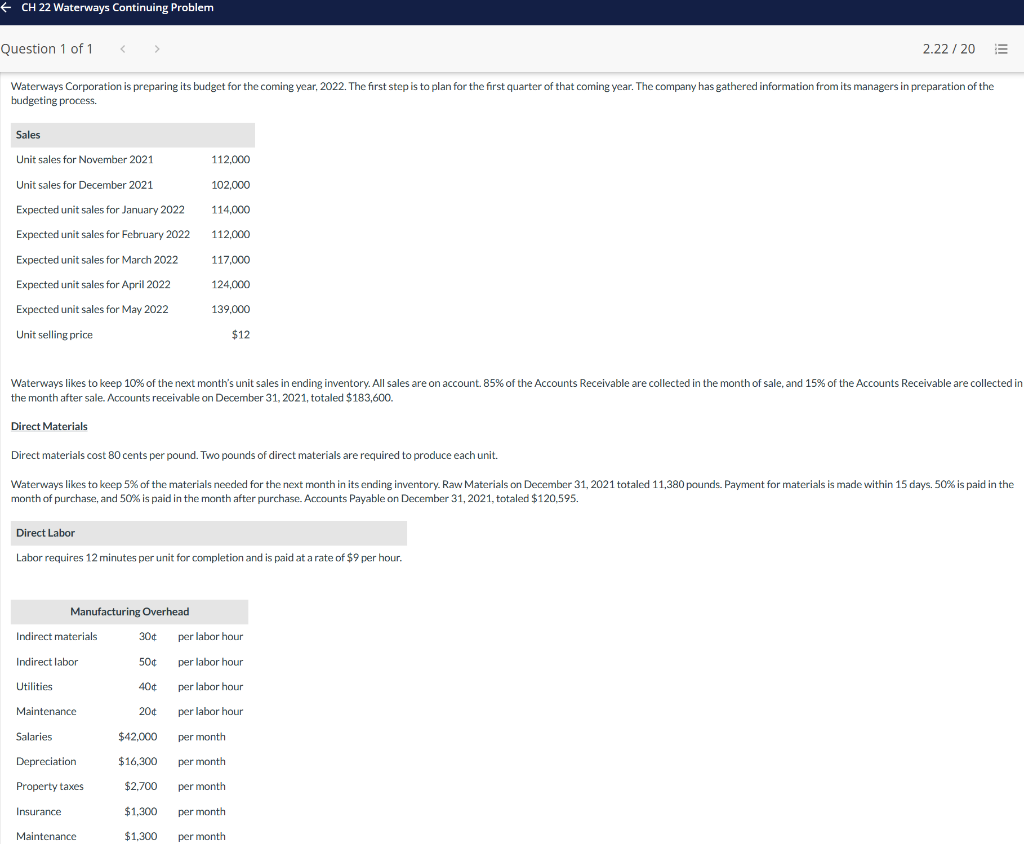Select the $42,000 salaries amount
The height and width of the screenshot is (844, 1024).
click(138, 737)
